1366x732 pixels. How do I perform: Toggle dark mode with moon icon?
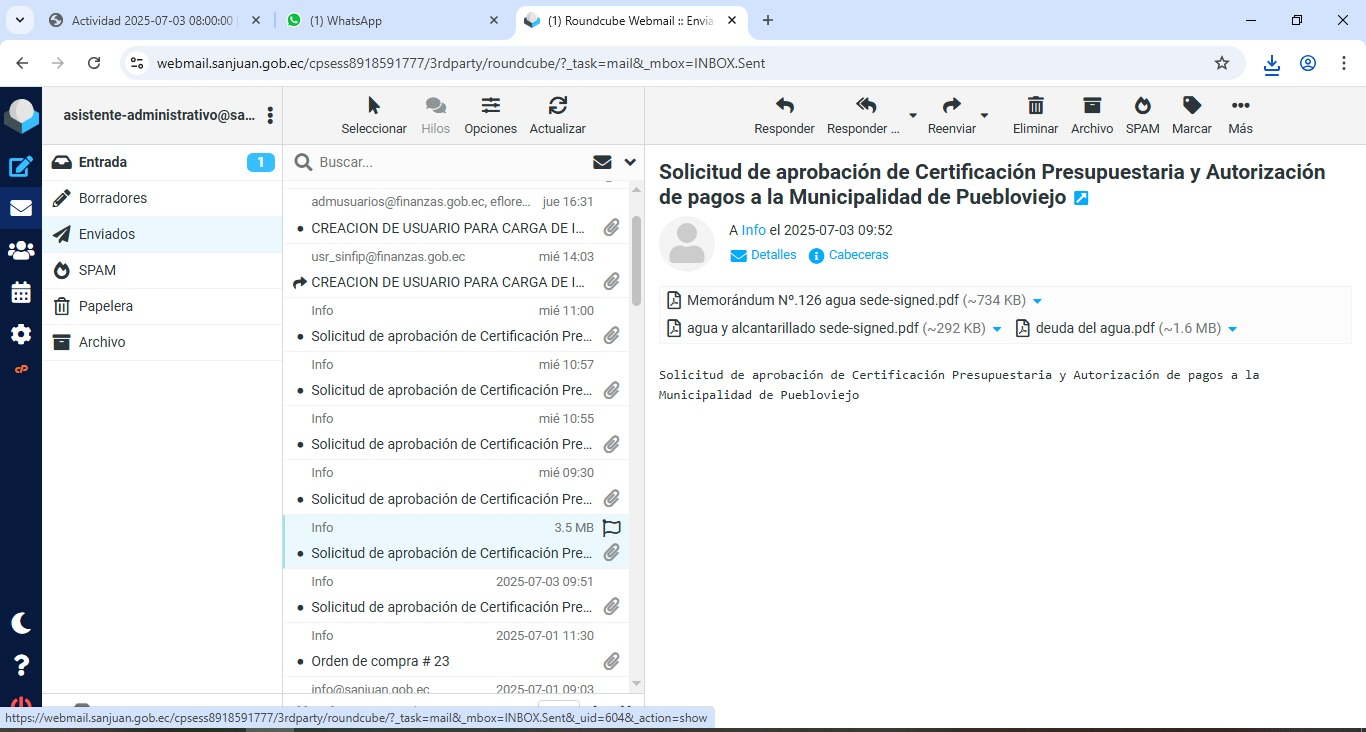coord(21,623)
